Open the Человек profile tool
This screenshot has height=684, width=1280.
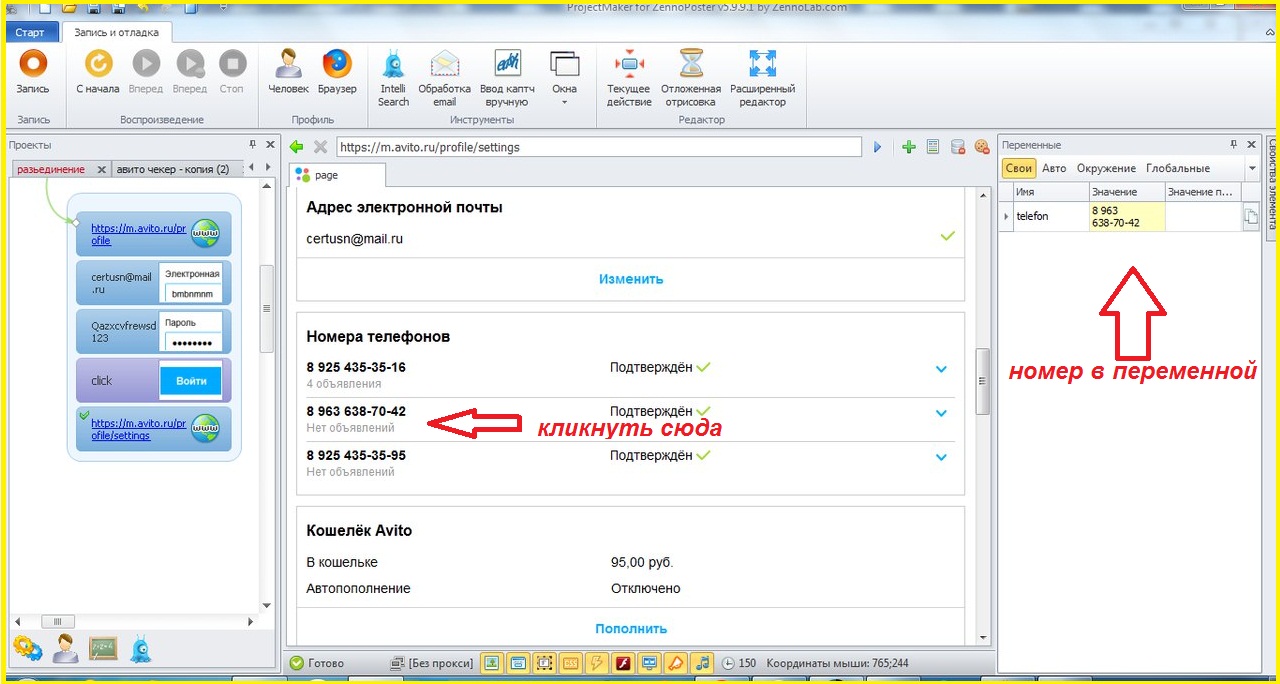tap(289, 71)
